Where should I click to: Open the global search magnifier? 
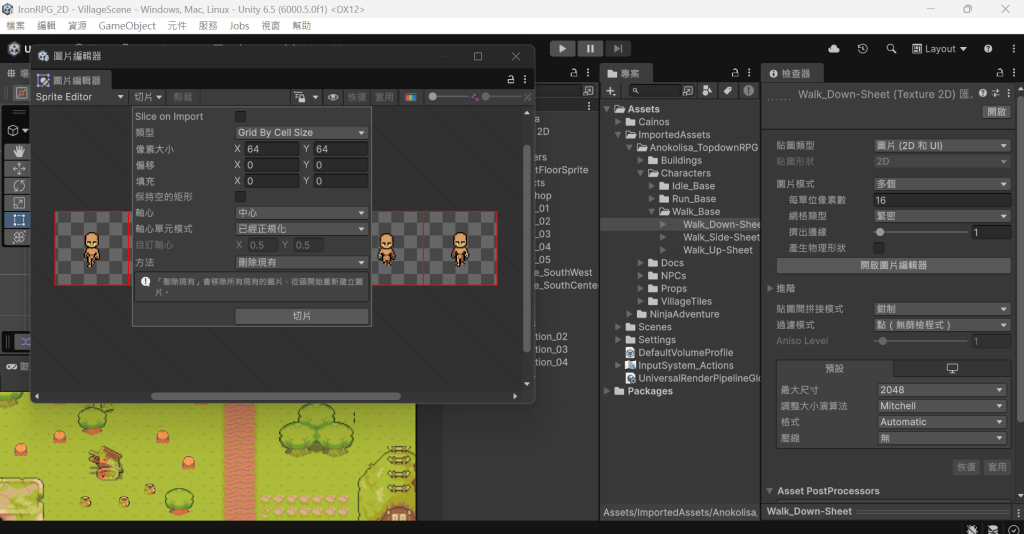(891, 49)
